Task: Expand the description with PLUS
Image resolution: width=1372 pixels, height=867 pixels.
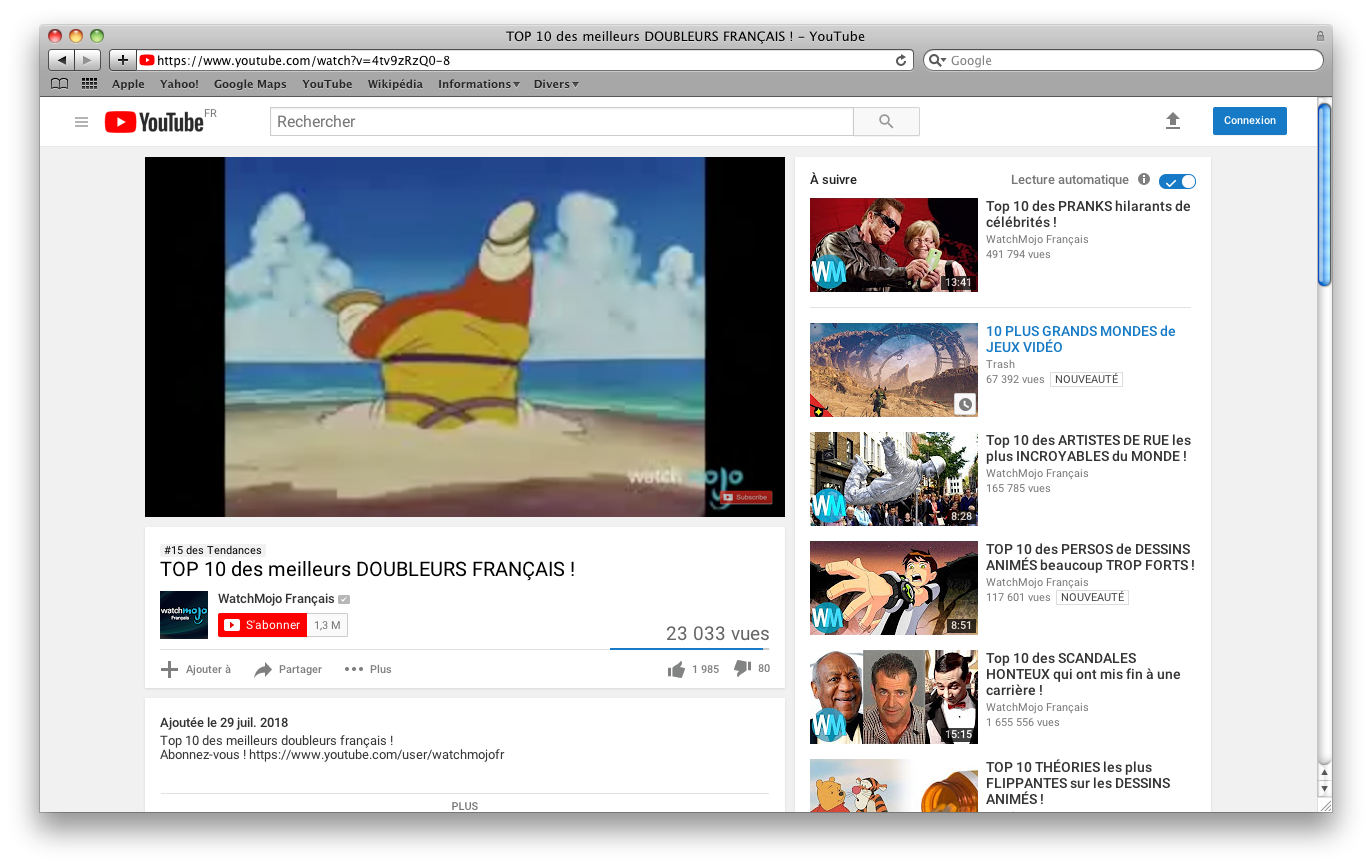Action: [x=465, y=805]
